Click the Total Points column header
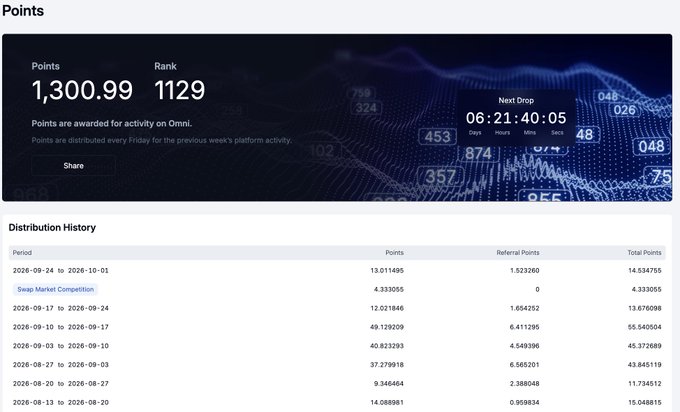Screen dimensions: 680x412 tap(644, 252)
